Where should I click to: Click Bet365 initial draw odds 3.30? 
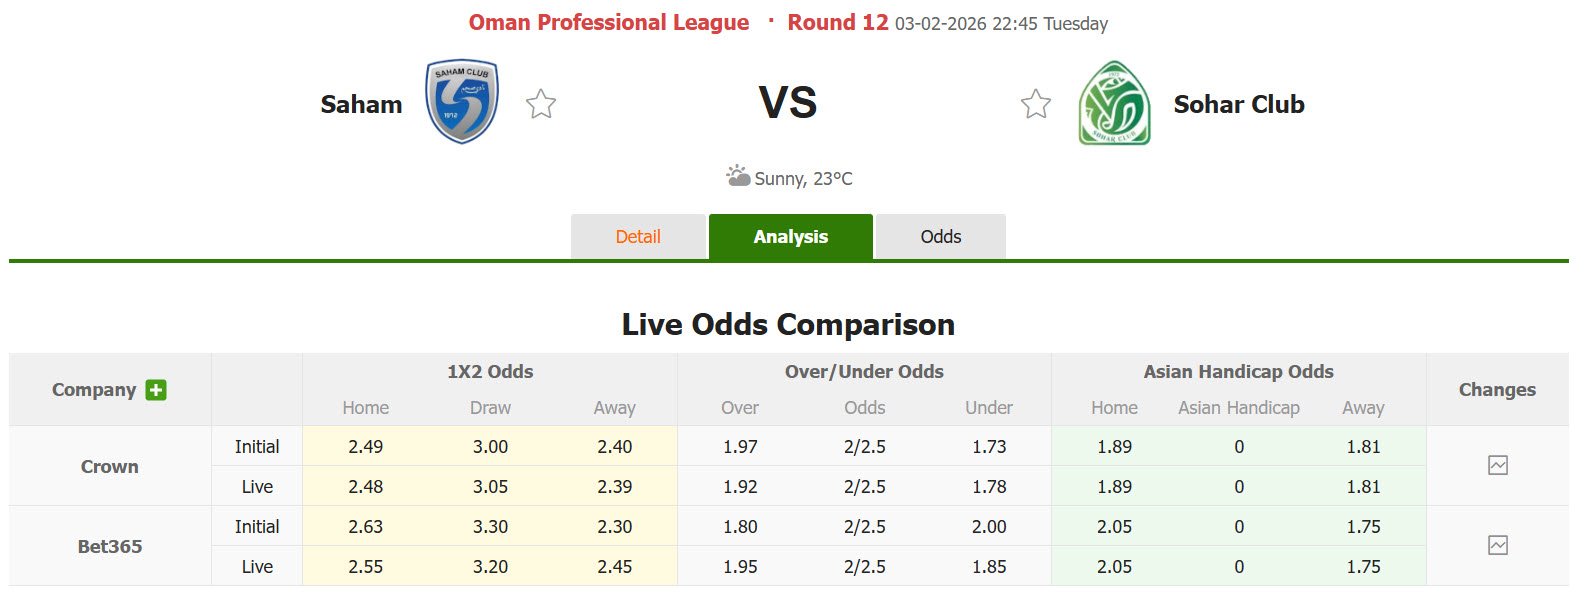tap(490, 527)
